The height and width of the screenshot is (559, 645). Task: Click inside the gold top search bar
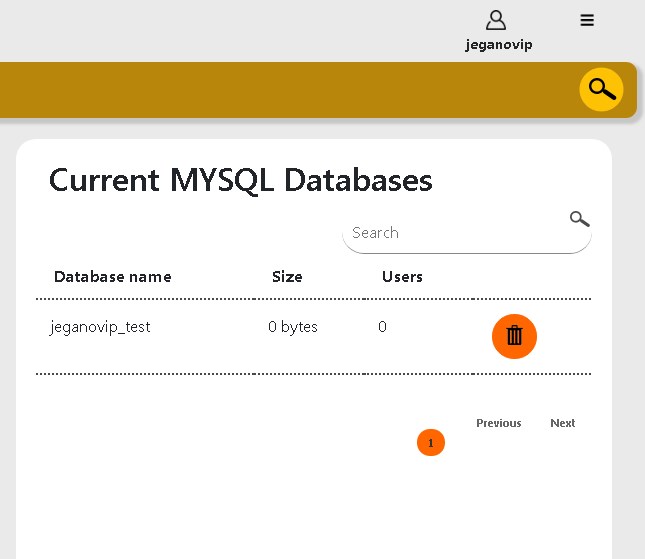tap(280, 90)
